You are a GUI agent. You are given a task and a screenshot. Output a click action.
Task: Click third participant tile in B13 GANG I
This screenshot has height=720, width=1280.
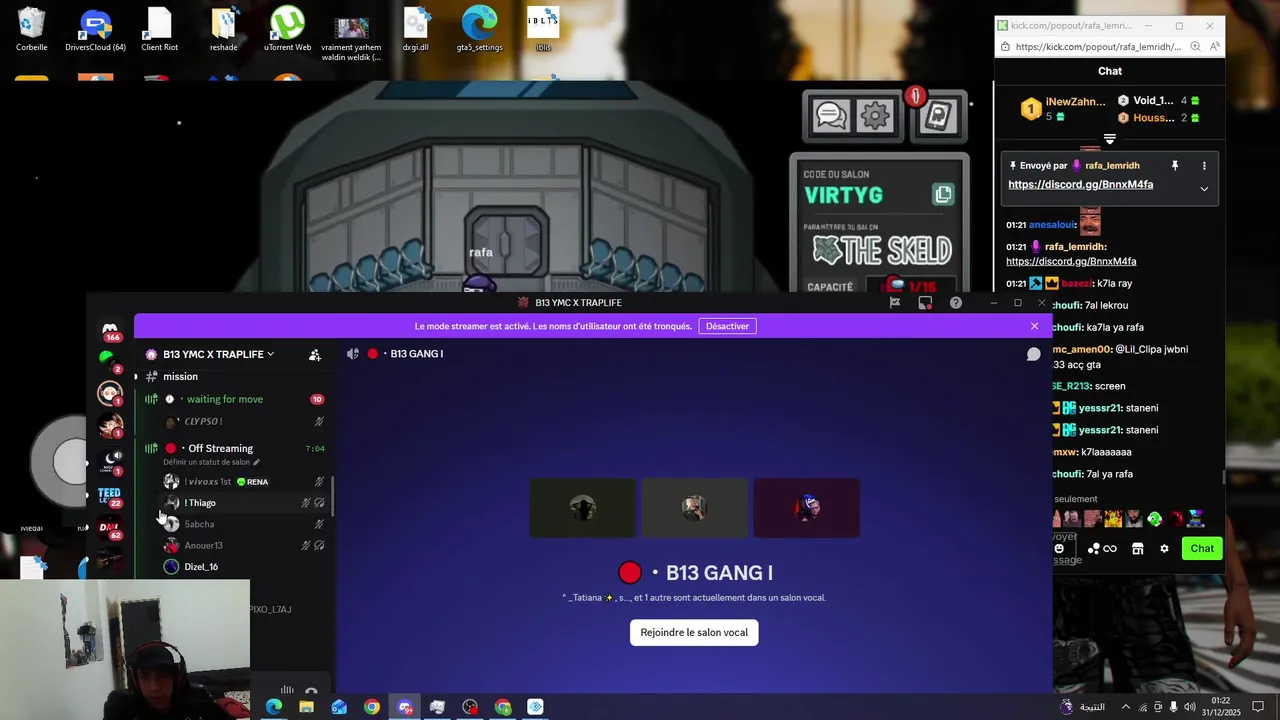[806, 508]
